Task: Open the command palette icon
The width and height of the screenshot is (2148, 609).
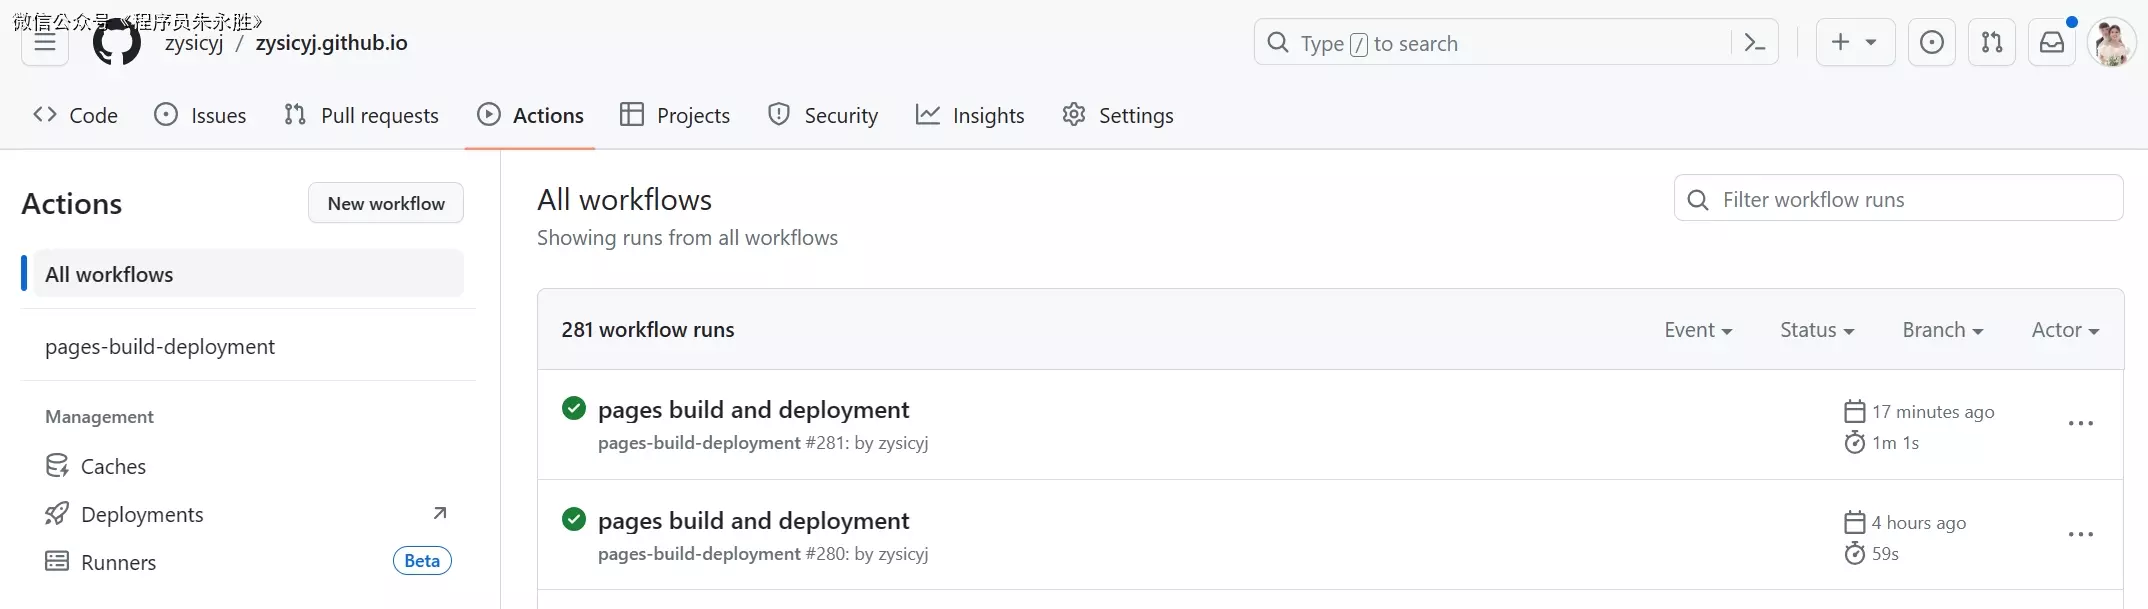Action: pos(1754,43)
